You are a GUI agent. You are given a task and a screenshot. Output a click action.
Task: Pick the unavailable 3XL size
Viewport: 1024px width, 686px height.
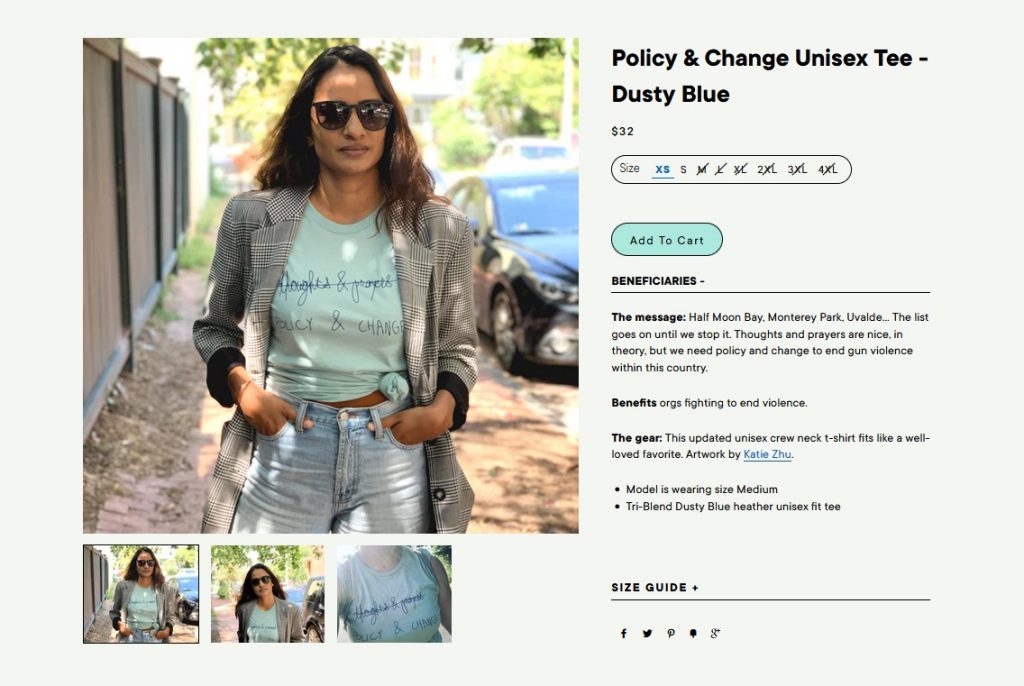(x=797, y=169)
